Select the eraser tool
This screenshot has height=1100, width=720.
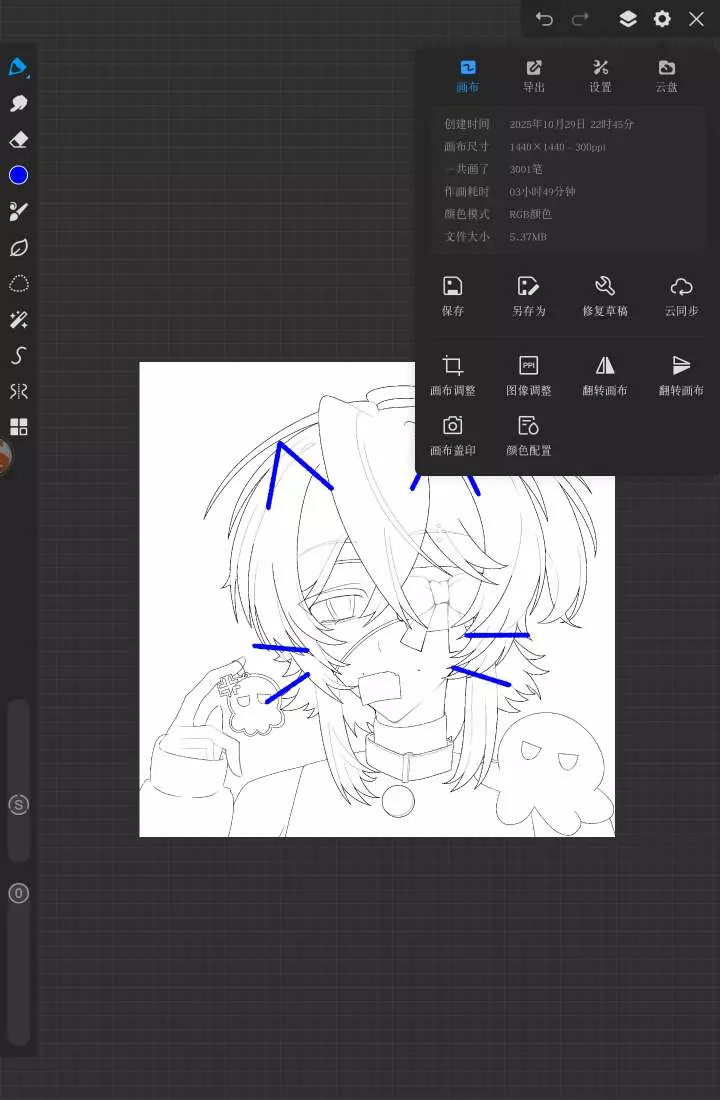[x=18, y=140]
